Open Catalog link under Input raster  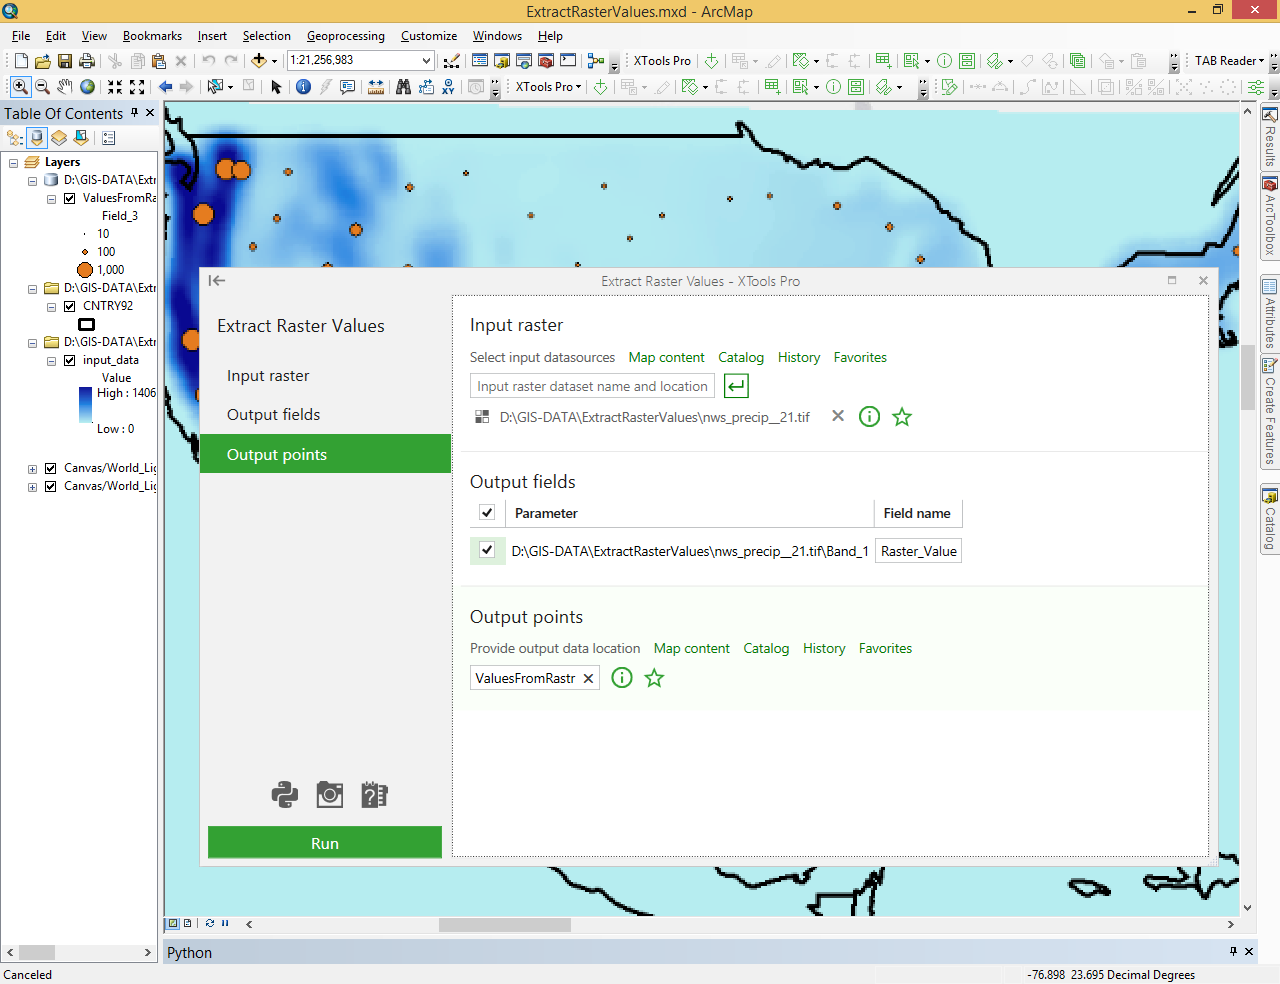741,357
